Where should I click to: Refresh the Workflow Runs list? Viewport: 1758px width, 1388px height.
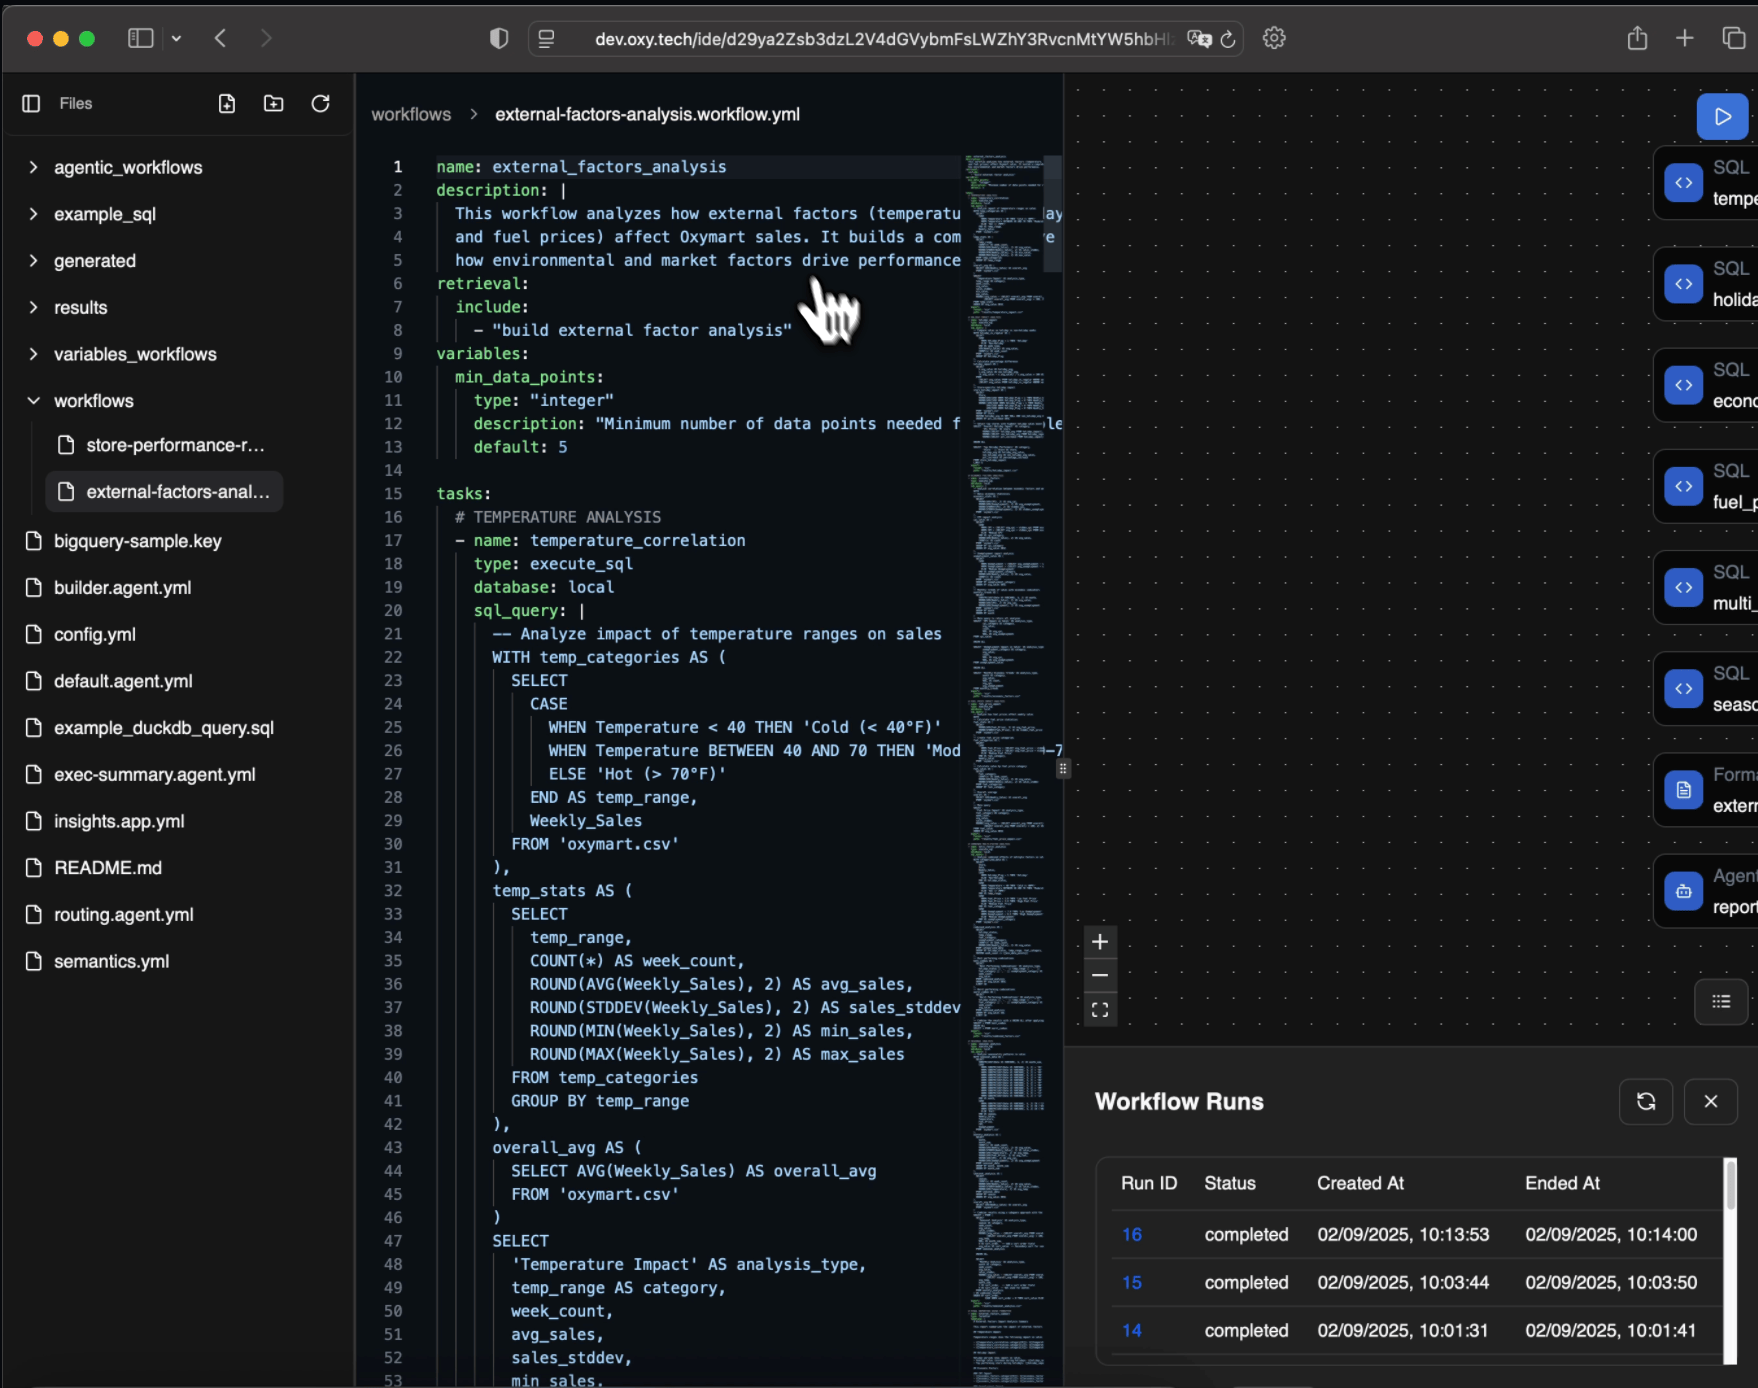coord(1645,1101)
